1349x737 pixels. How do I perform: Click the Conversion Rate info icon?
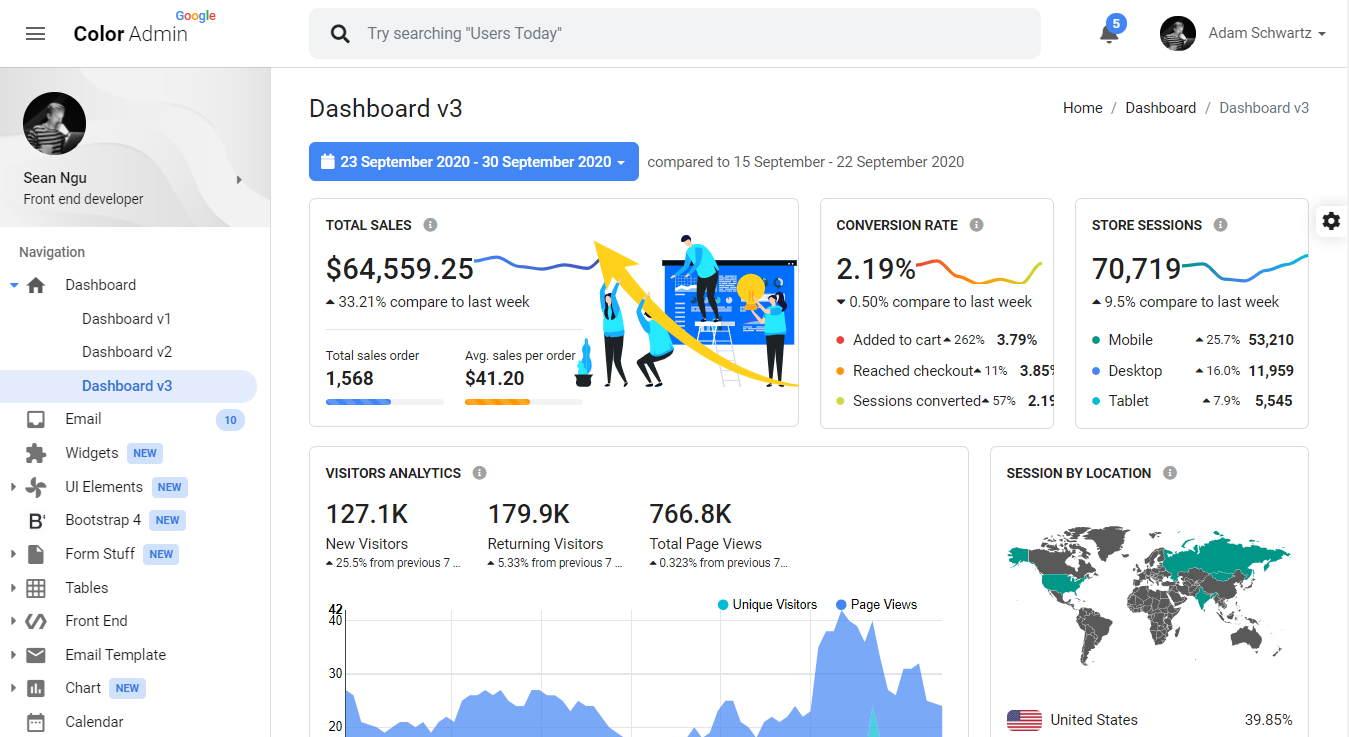coord(976,225)
